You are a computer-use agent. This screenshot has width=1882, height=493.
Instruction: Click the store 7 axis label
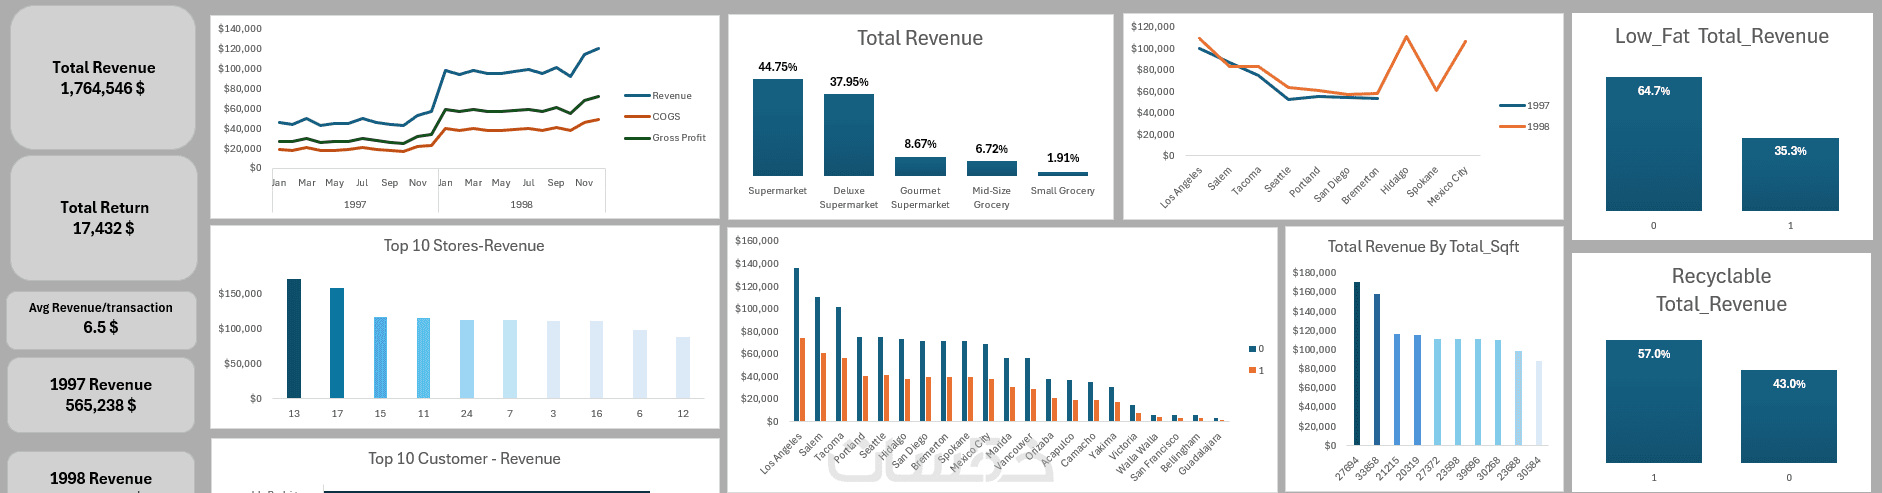tap(510, 413)
